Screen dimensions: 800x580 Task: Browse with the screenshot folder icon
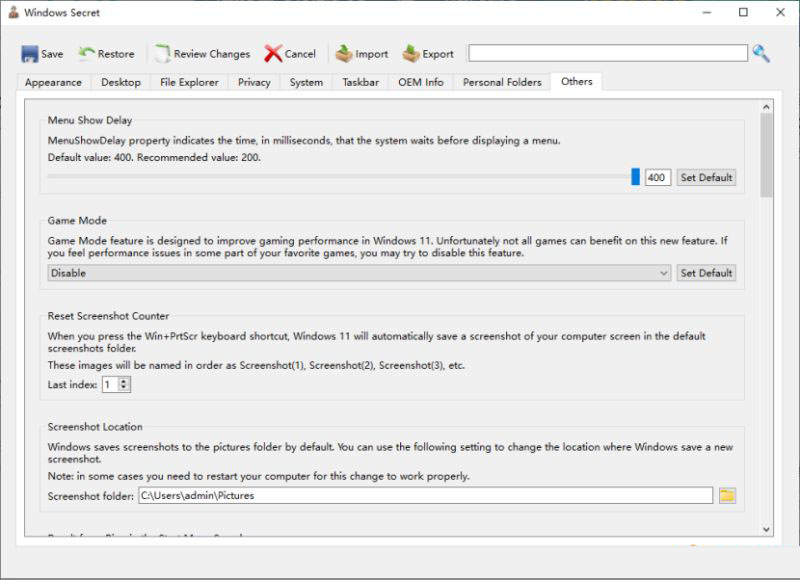(x=727, y=495)
